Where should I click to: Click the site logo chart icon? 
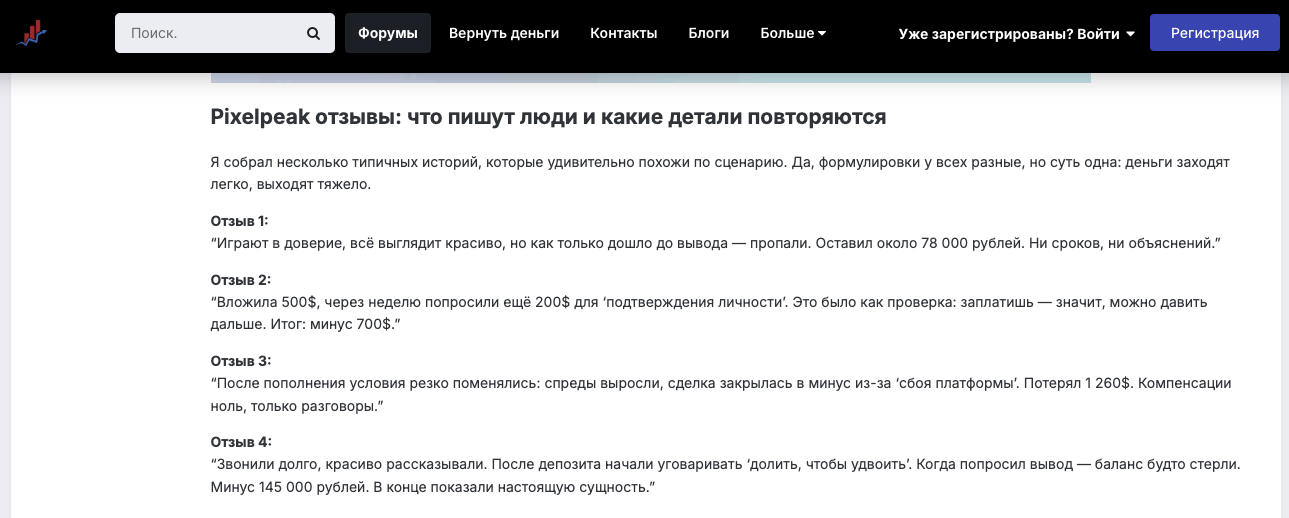32,33
